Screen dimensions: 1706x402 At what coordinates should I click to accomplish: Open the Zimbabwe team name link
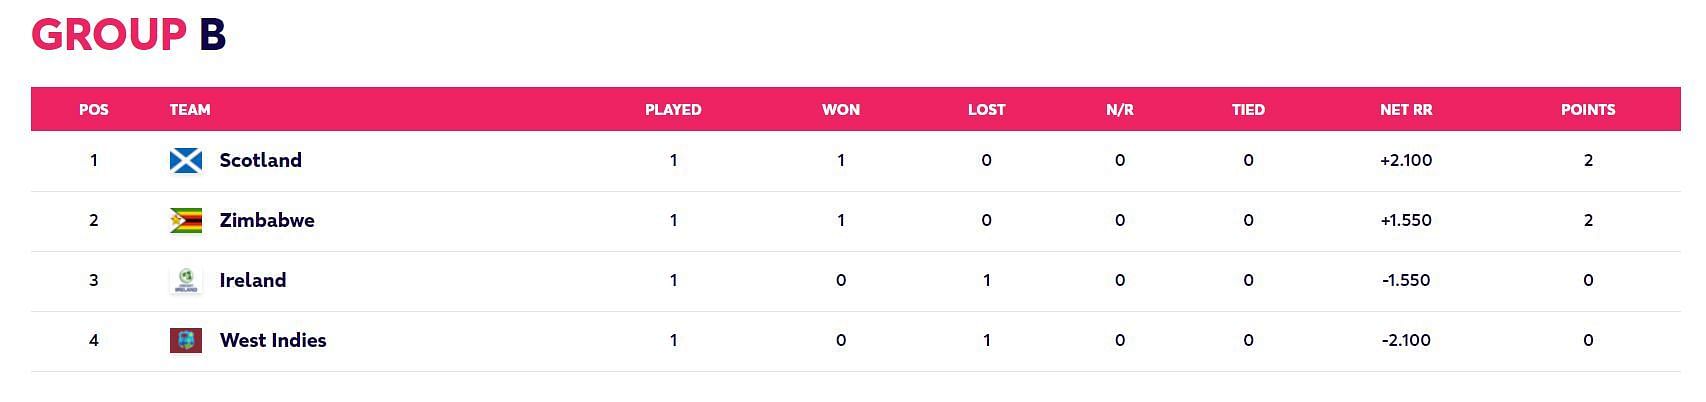point(267,220)
